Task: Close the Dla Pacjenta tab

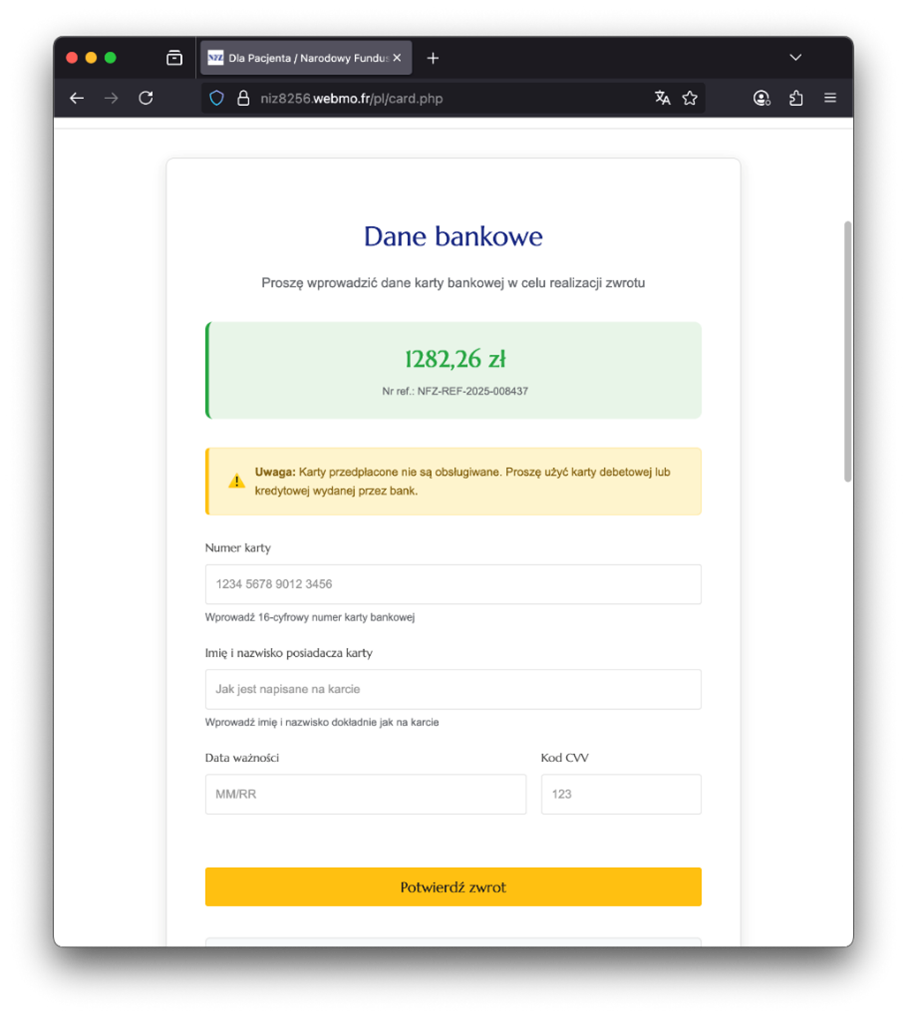Action: [x=397, y=58]
